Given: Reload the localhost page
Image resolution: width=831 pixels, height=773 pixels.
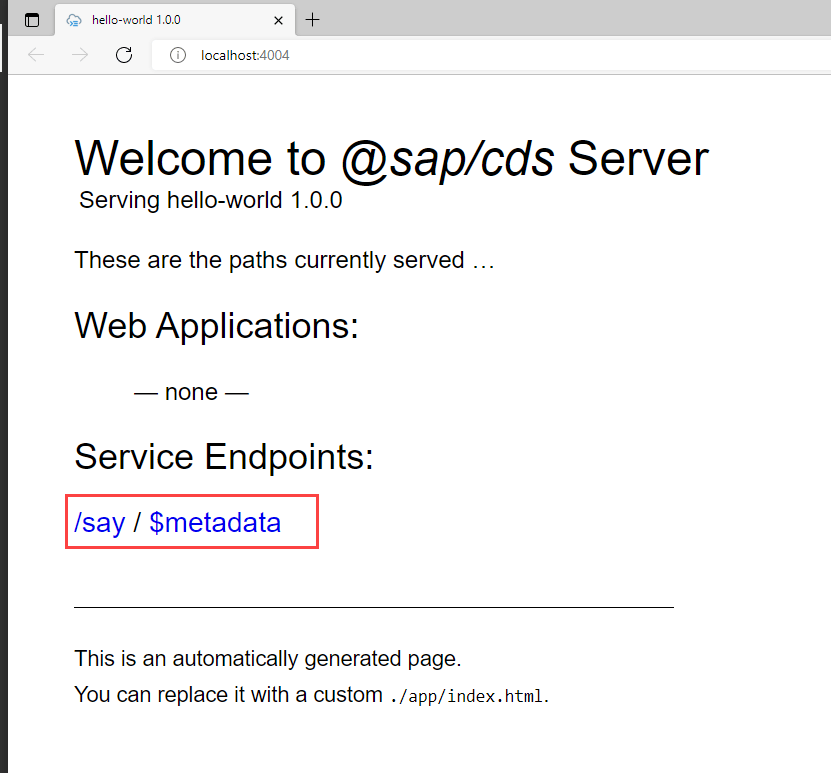Looking at the screenshot, I should [x=124, y=55].
